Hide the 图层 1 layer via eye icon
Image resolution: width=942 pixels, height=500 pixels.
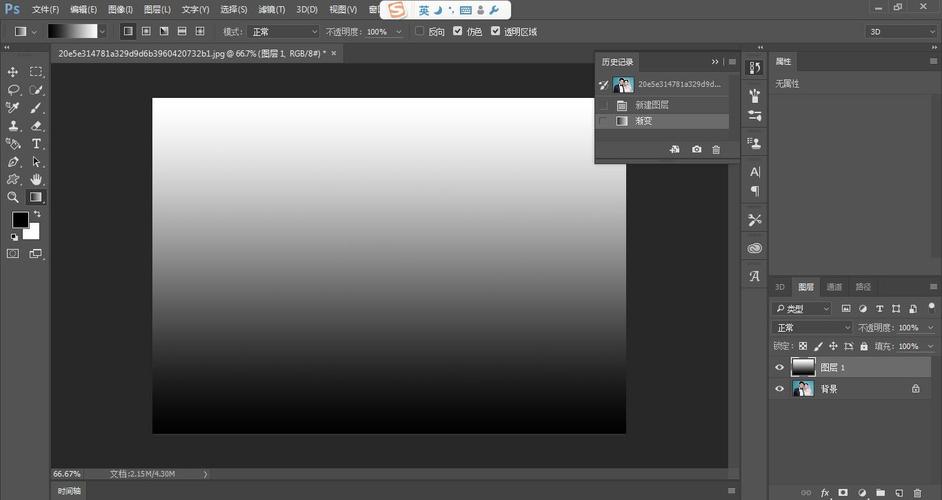tap(780, 368)
